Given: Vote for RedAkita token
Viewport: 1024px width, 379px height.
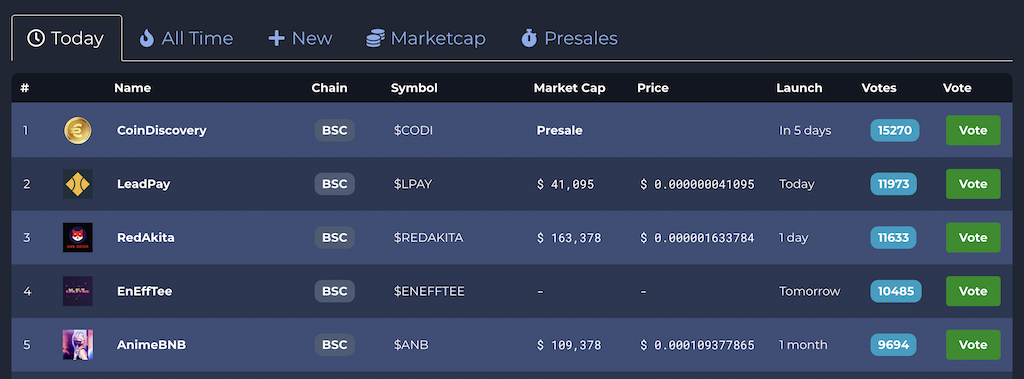Looking at the screenshot, I should click(x=973, y=238).
